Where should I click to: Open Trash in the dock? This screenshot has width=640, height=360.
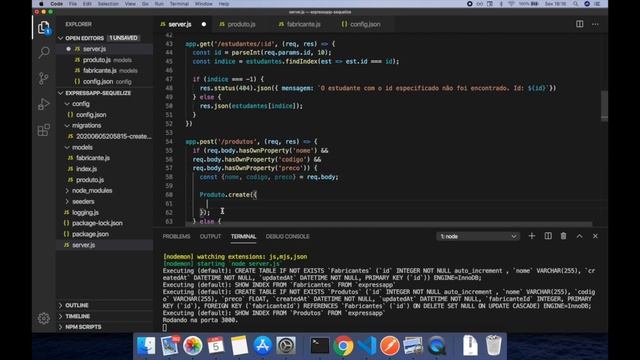point(493,345)
